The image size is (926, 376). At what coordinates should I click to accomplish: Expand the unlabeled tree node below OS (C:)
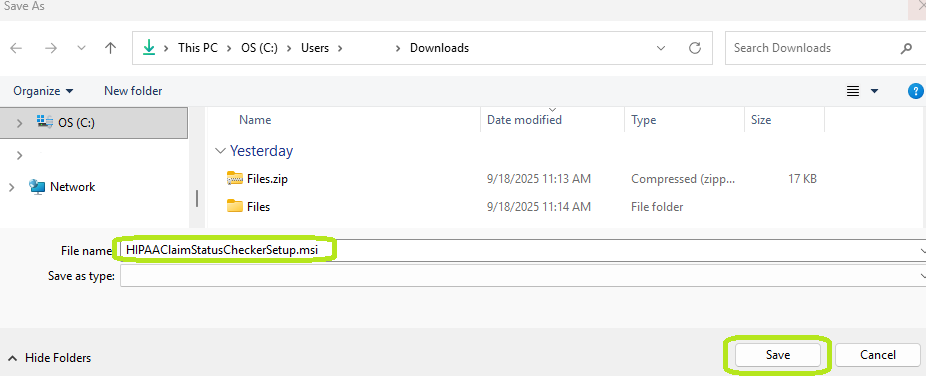coord(19,155)
